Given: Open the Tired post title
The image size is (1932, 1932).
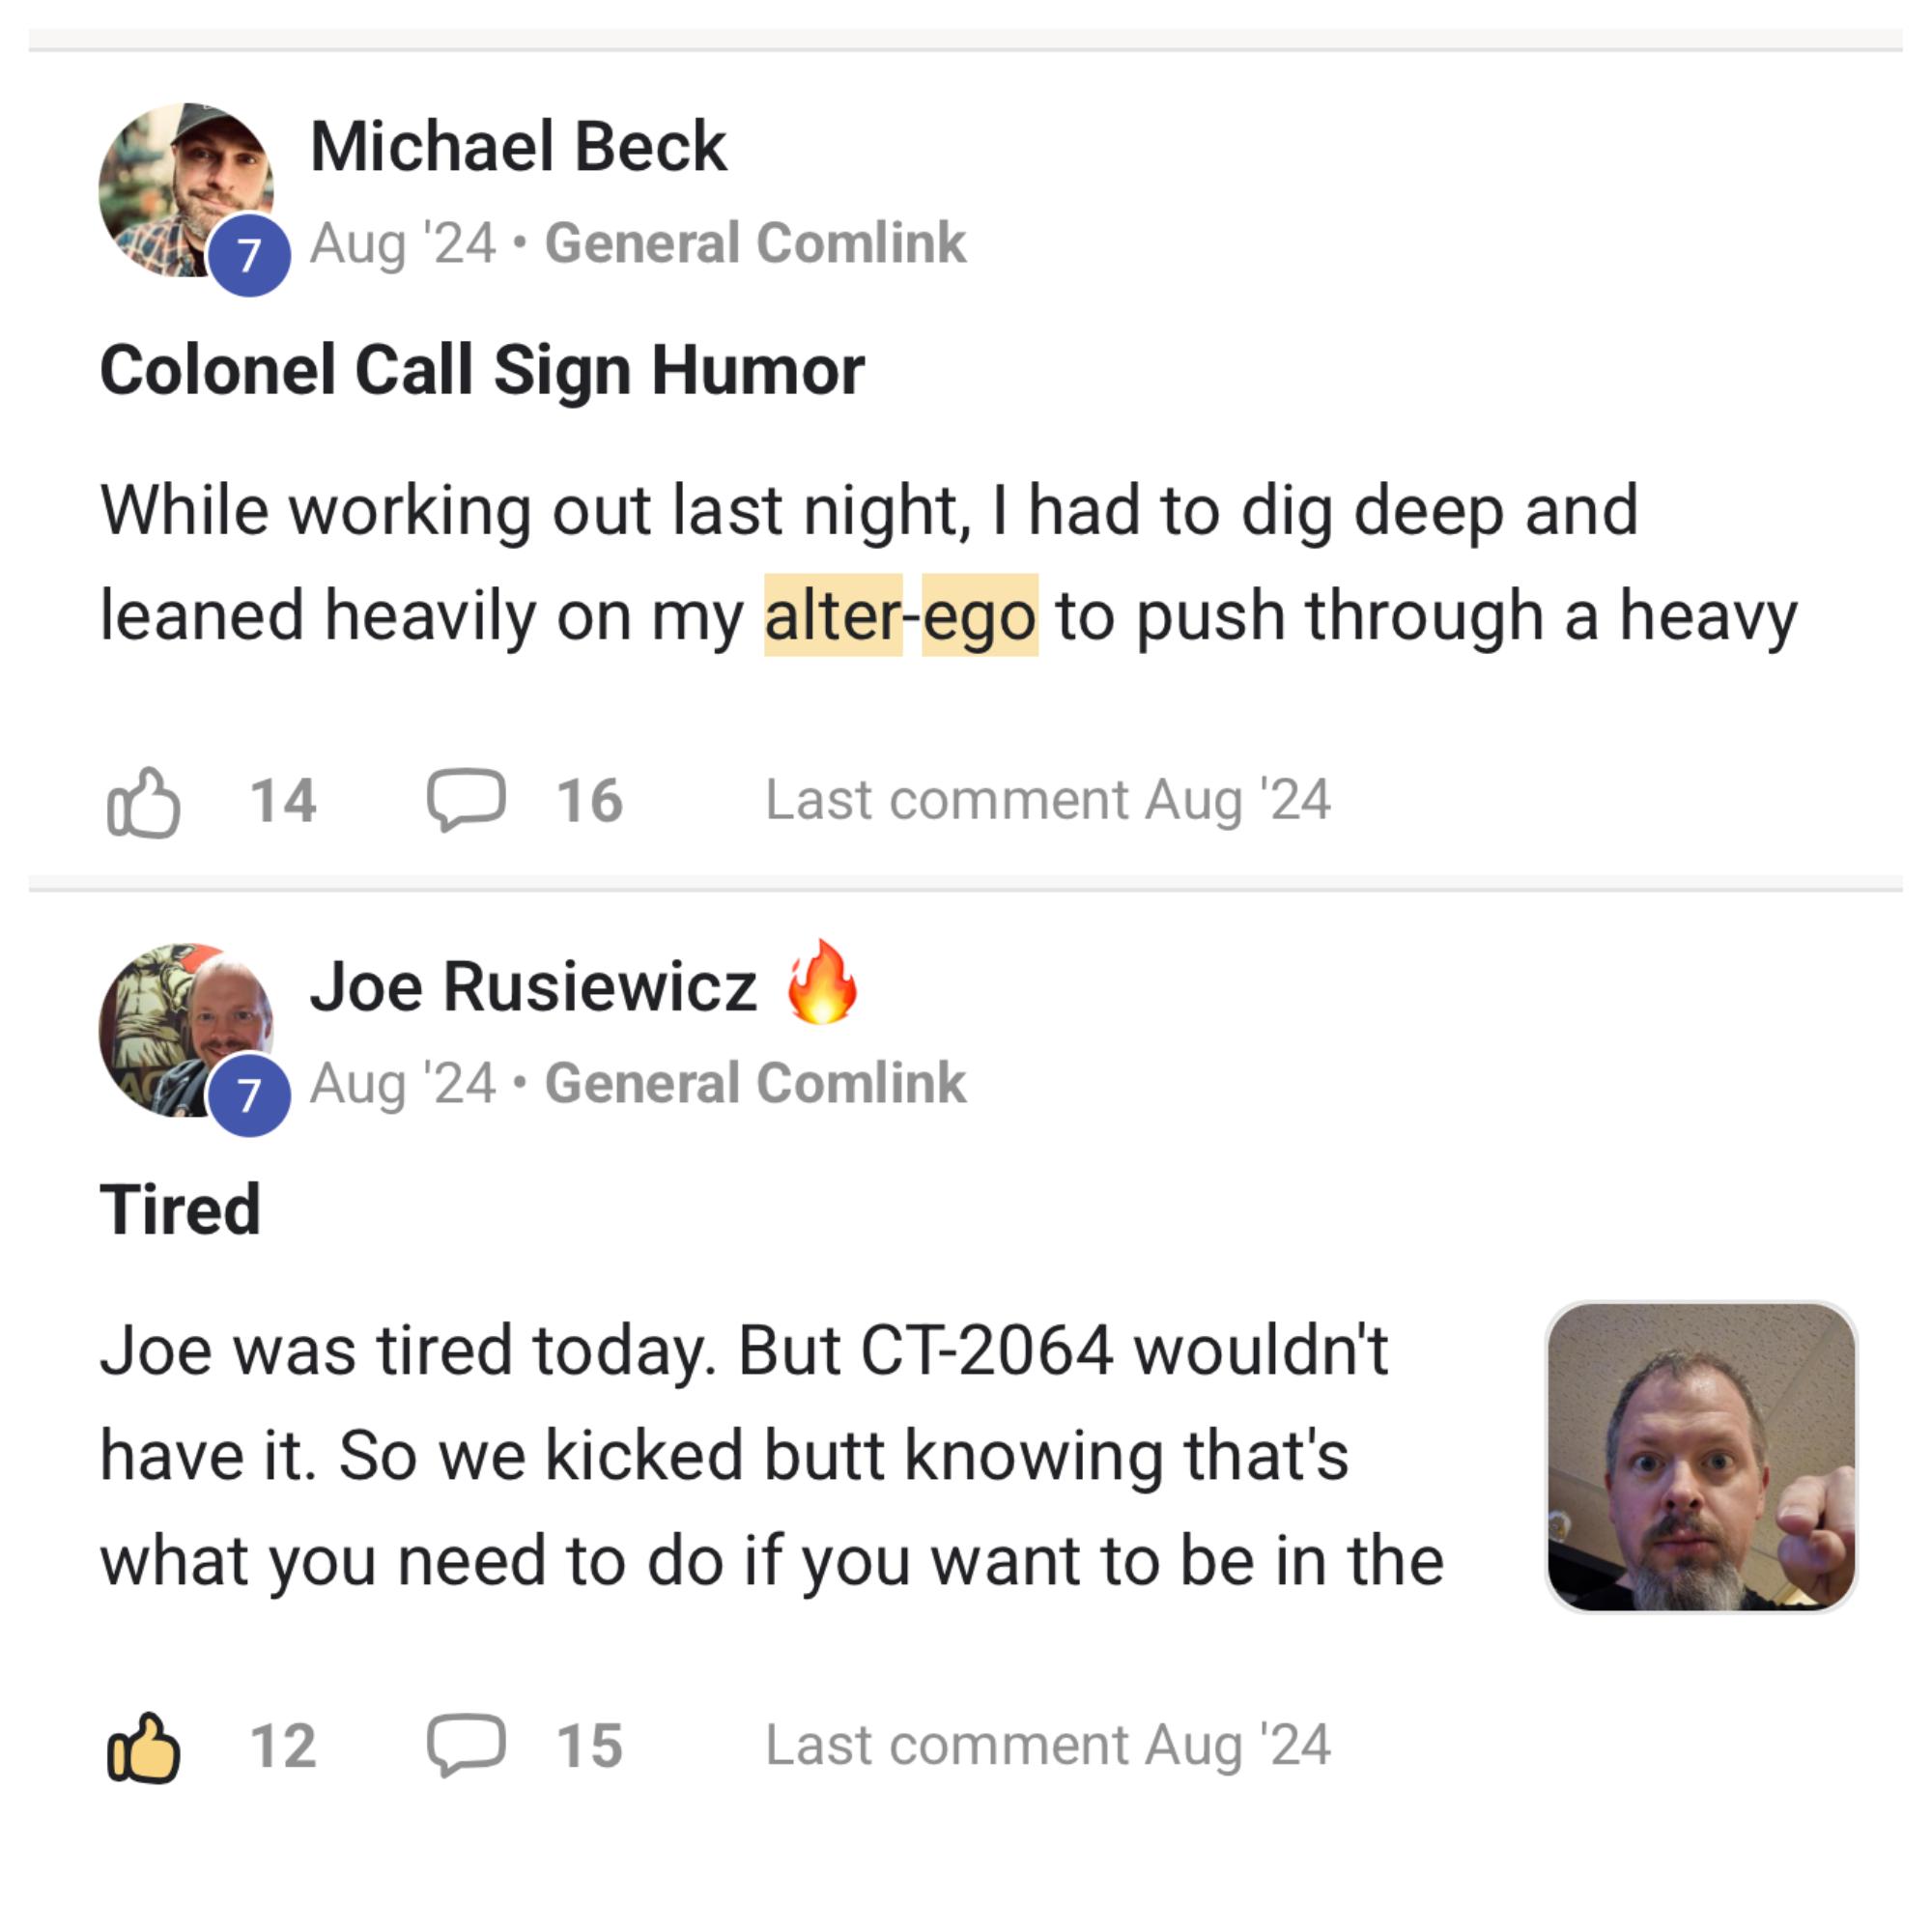Looking at the screenshot, I should (x=180, y=1209).
